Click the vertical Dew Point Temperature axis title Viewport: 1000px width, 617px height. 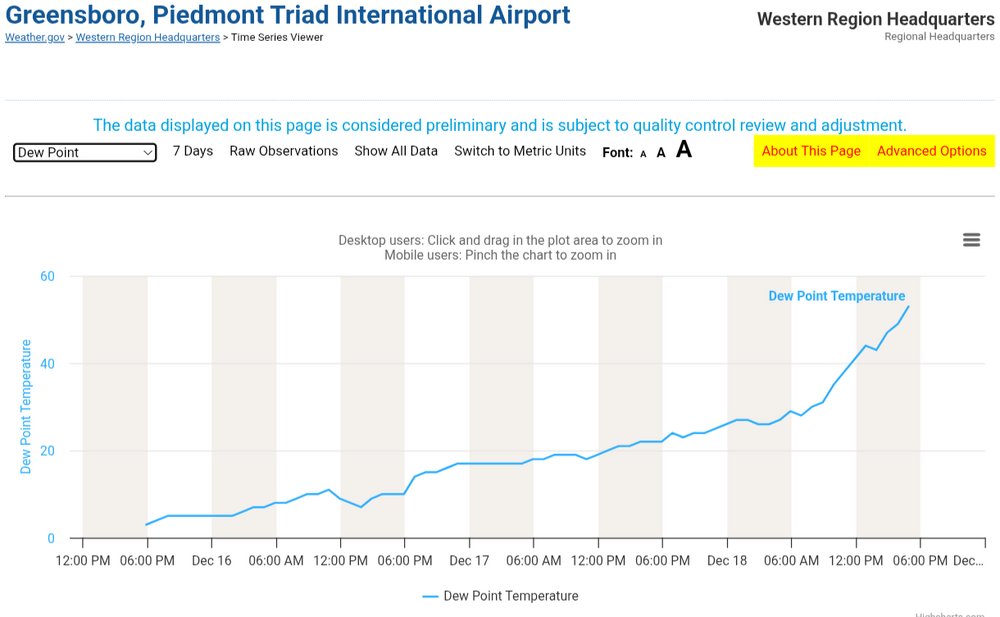coord(26,406)
